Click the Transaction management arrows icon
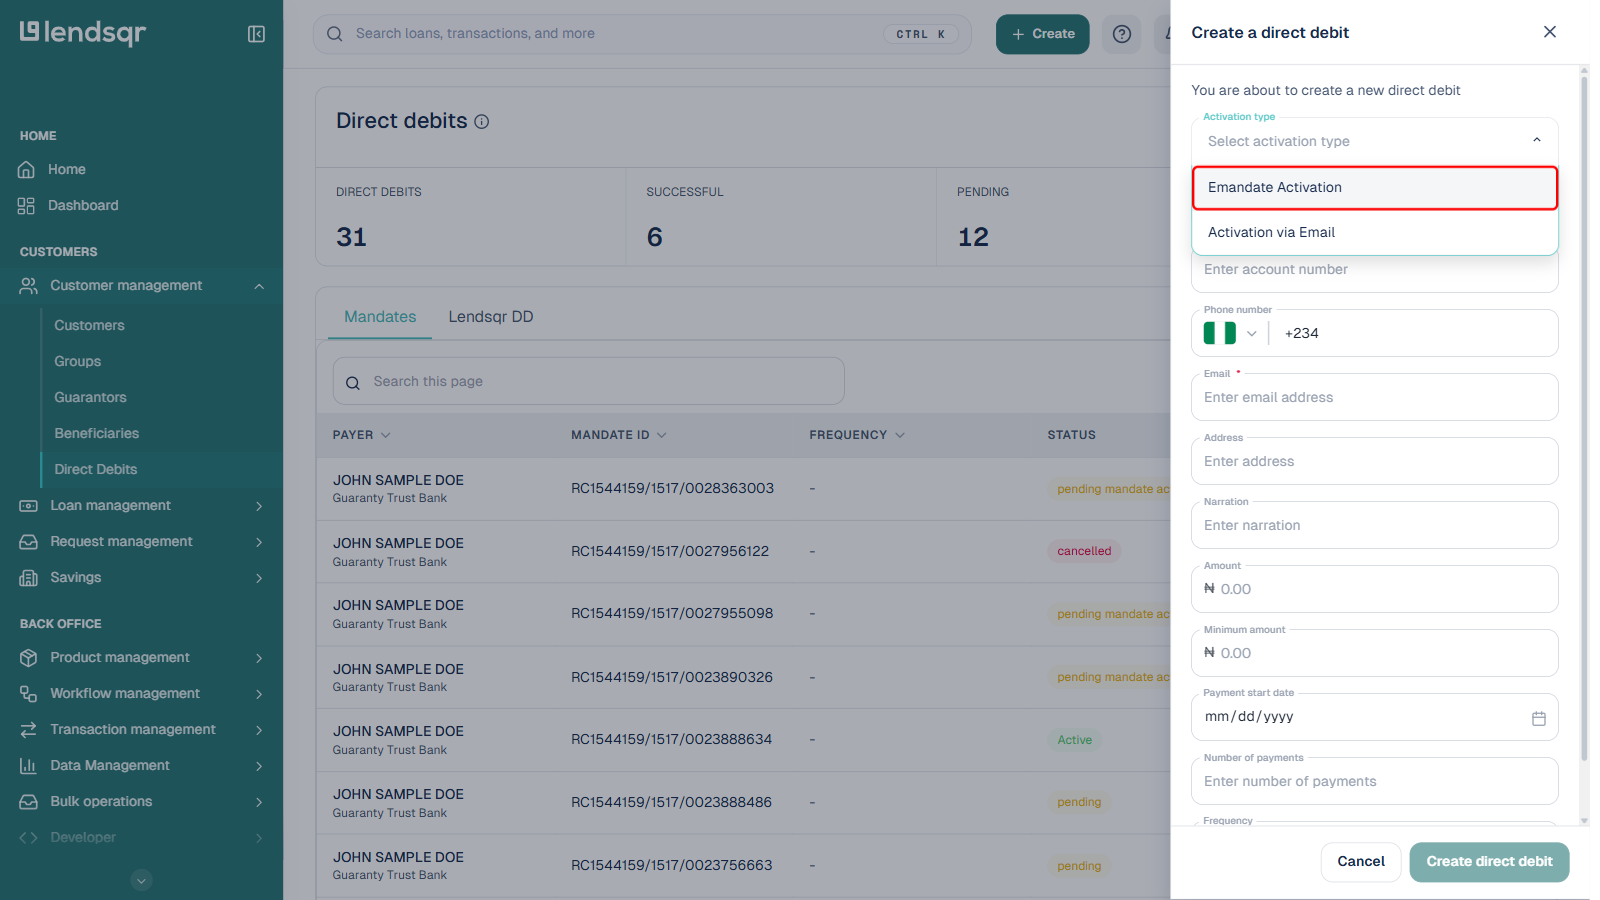This screenshot has height=900, width=1600. (x=28, y=730)
